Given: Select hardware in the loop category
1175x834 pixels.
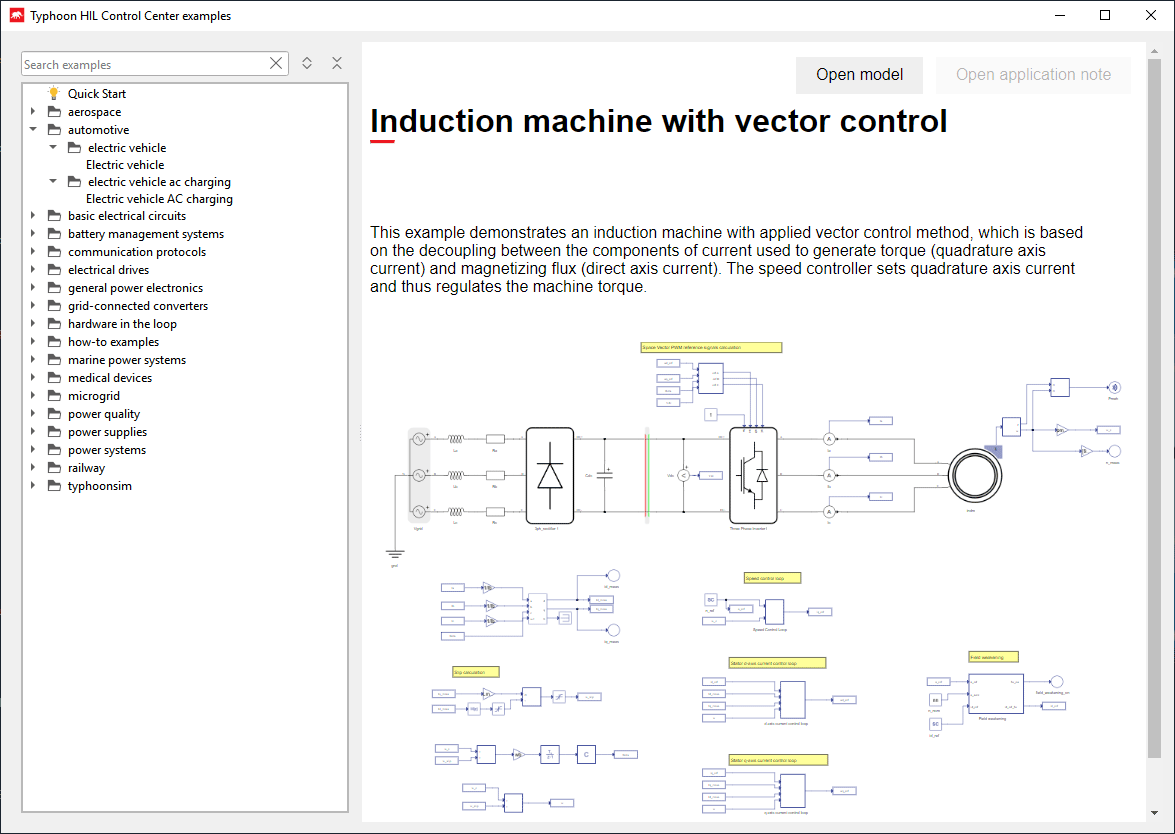Looking at the screenshot, I should point(122,324).
